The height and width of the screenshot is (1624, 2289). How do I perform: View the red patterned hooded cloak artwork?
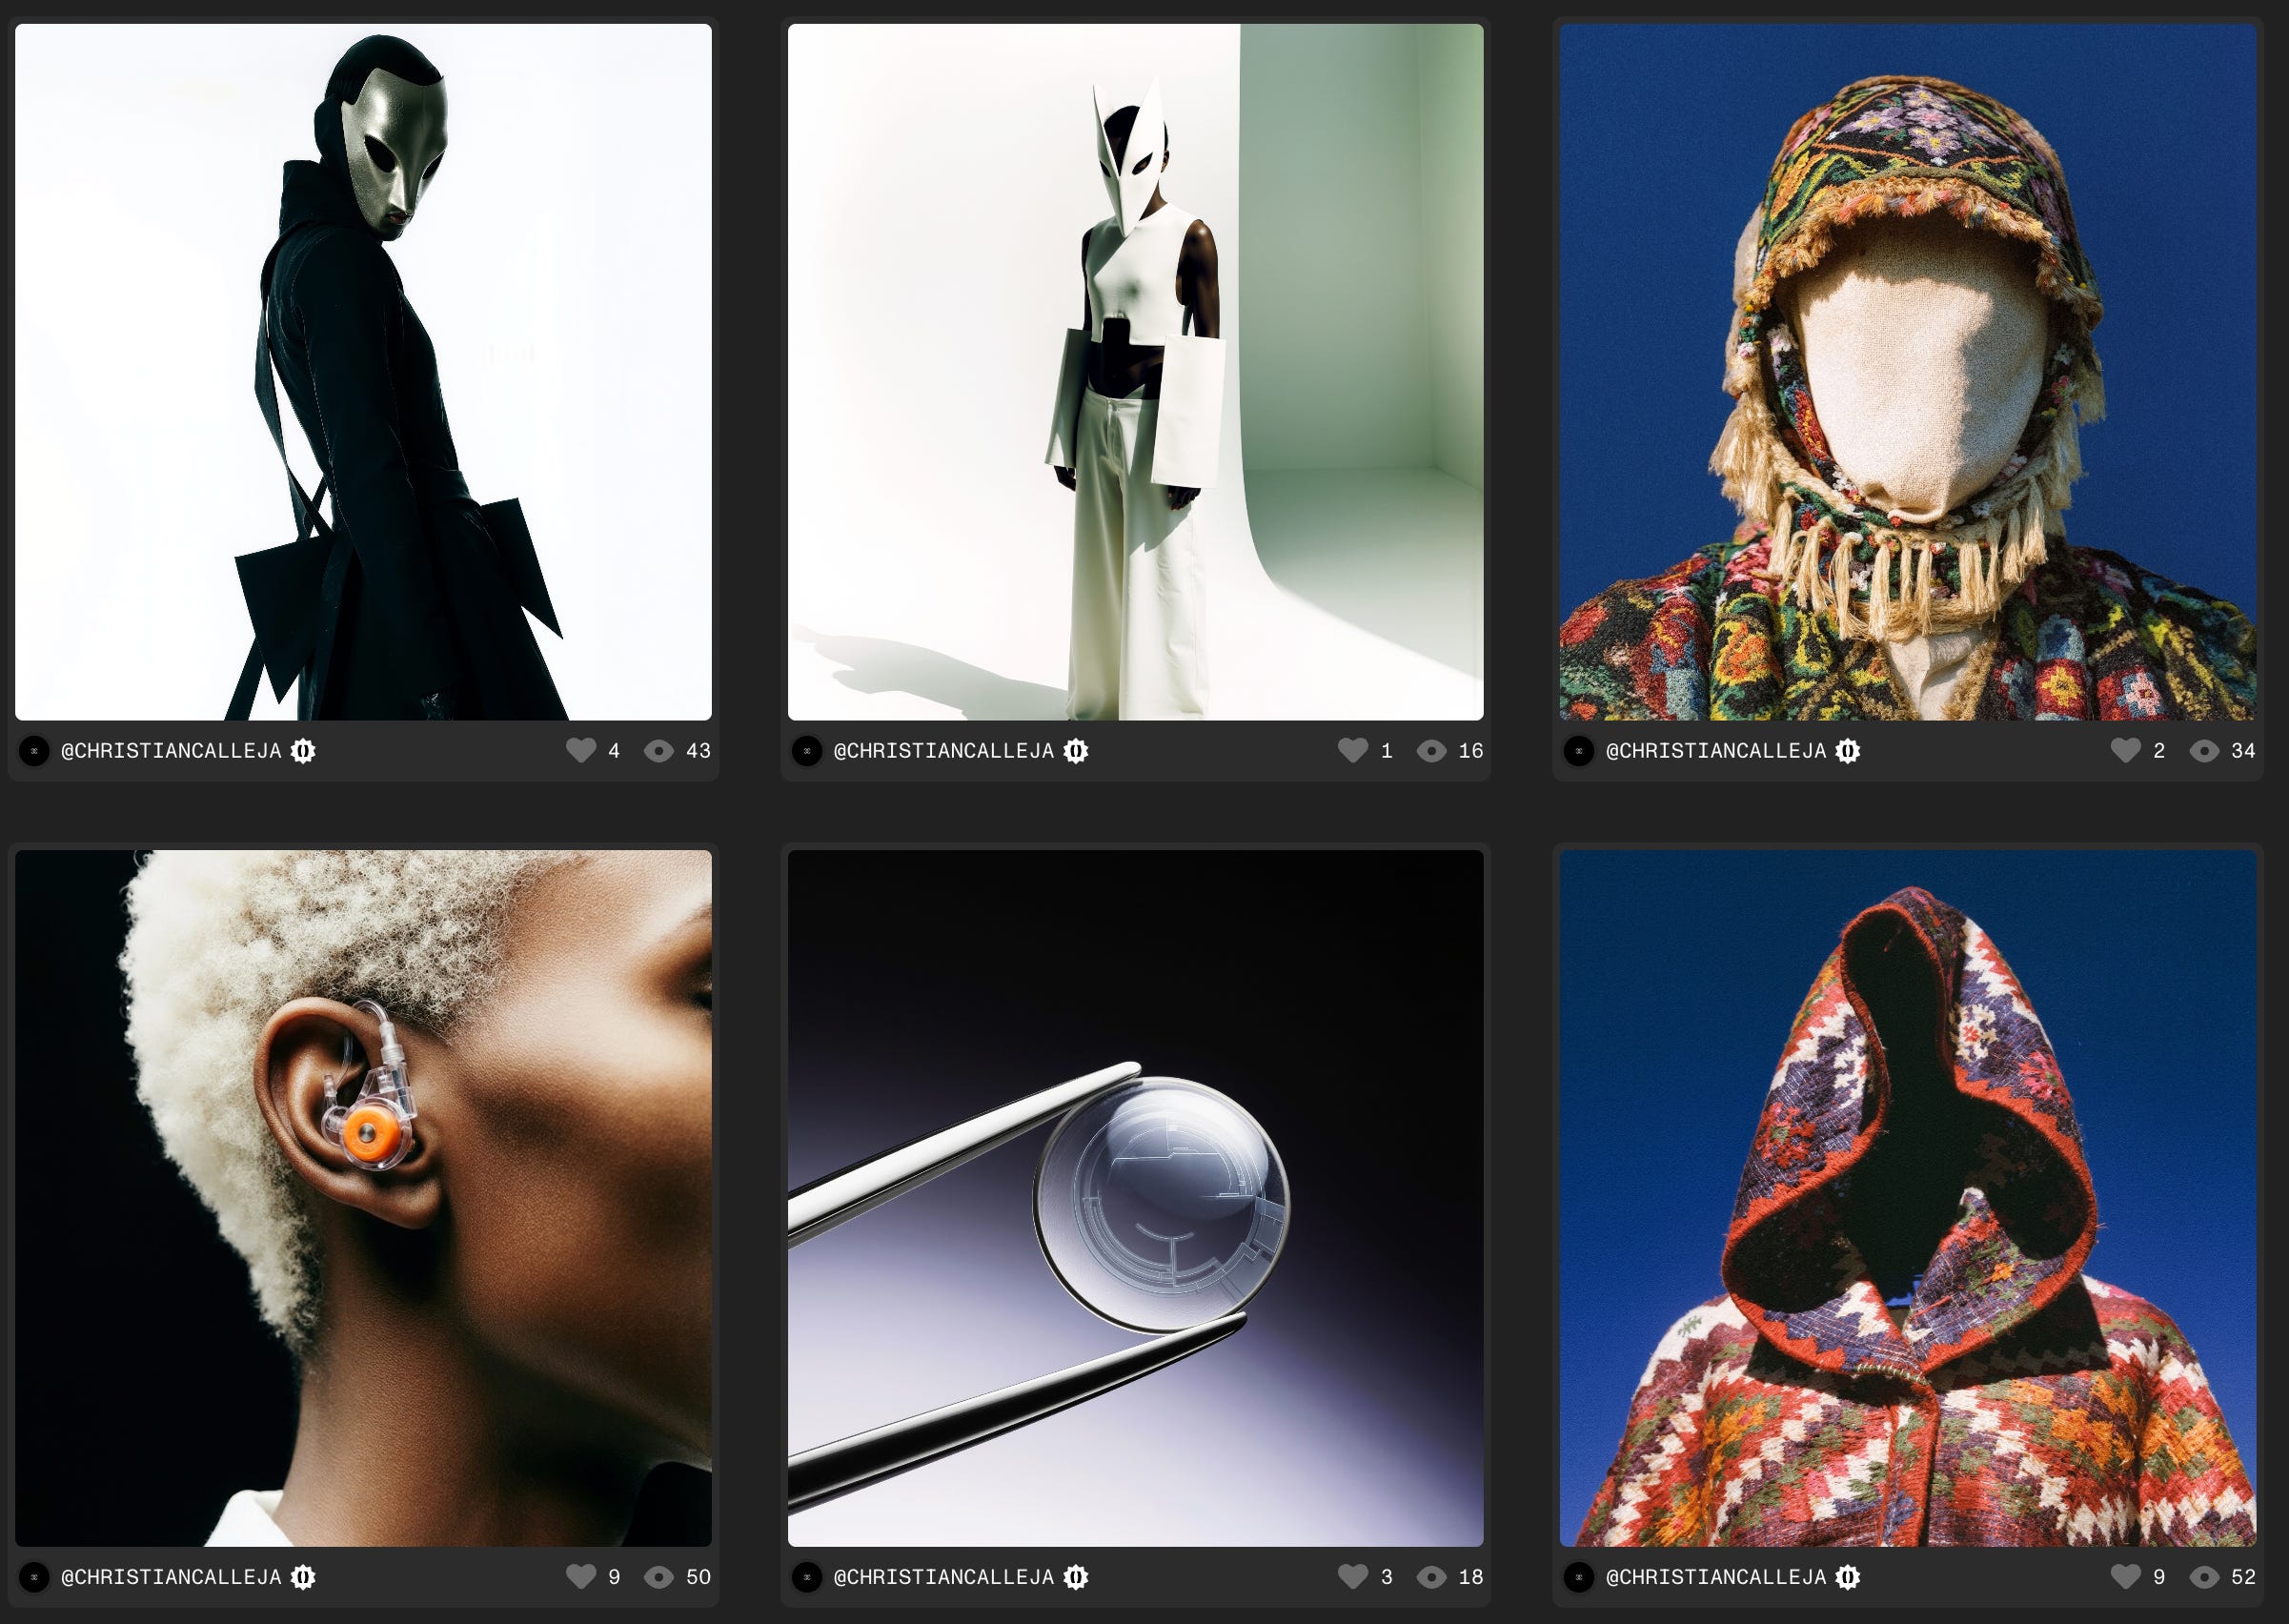pyautogui.click(x=1907, y=1198)
